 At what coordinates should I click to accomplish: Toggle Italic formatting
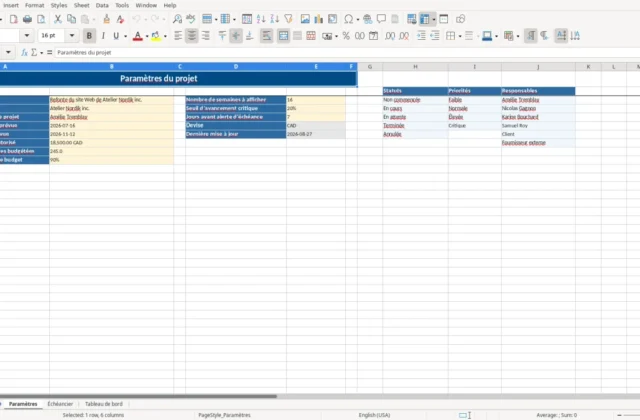coord(103,36)
